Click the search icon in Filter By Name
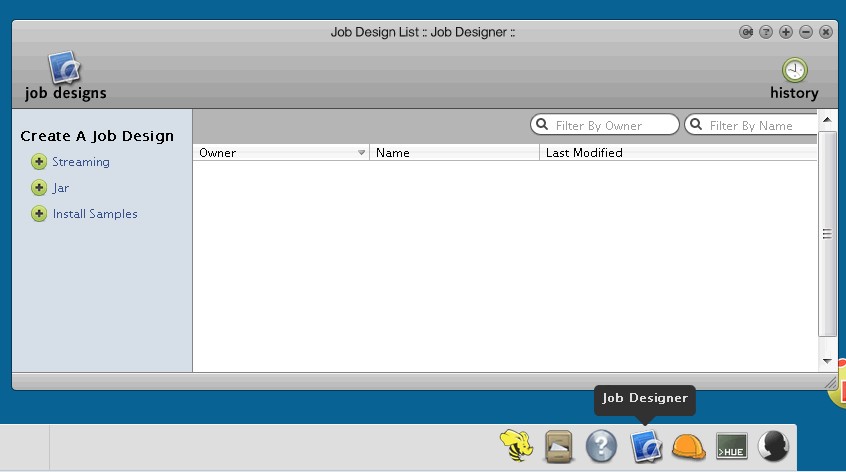 click(696, 124)
